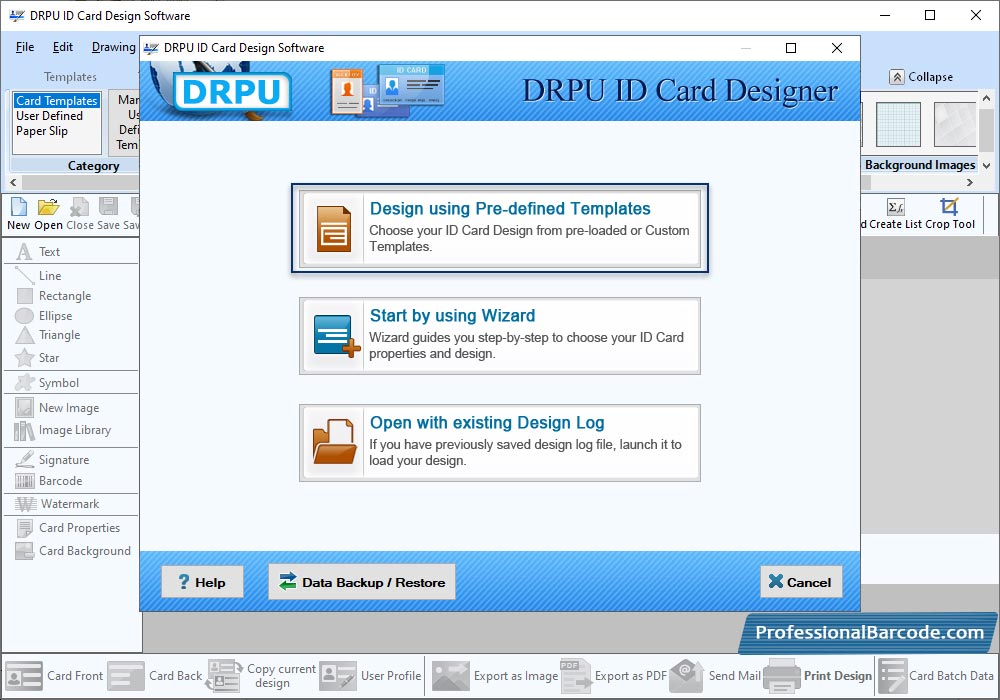Select the blue grid background thumbnail
The width and height of the screenshot is (1000, 700).
tap(898, 124)
